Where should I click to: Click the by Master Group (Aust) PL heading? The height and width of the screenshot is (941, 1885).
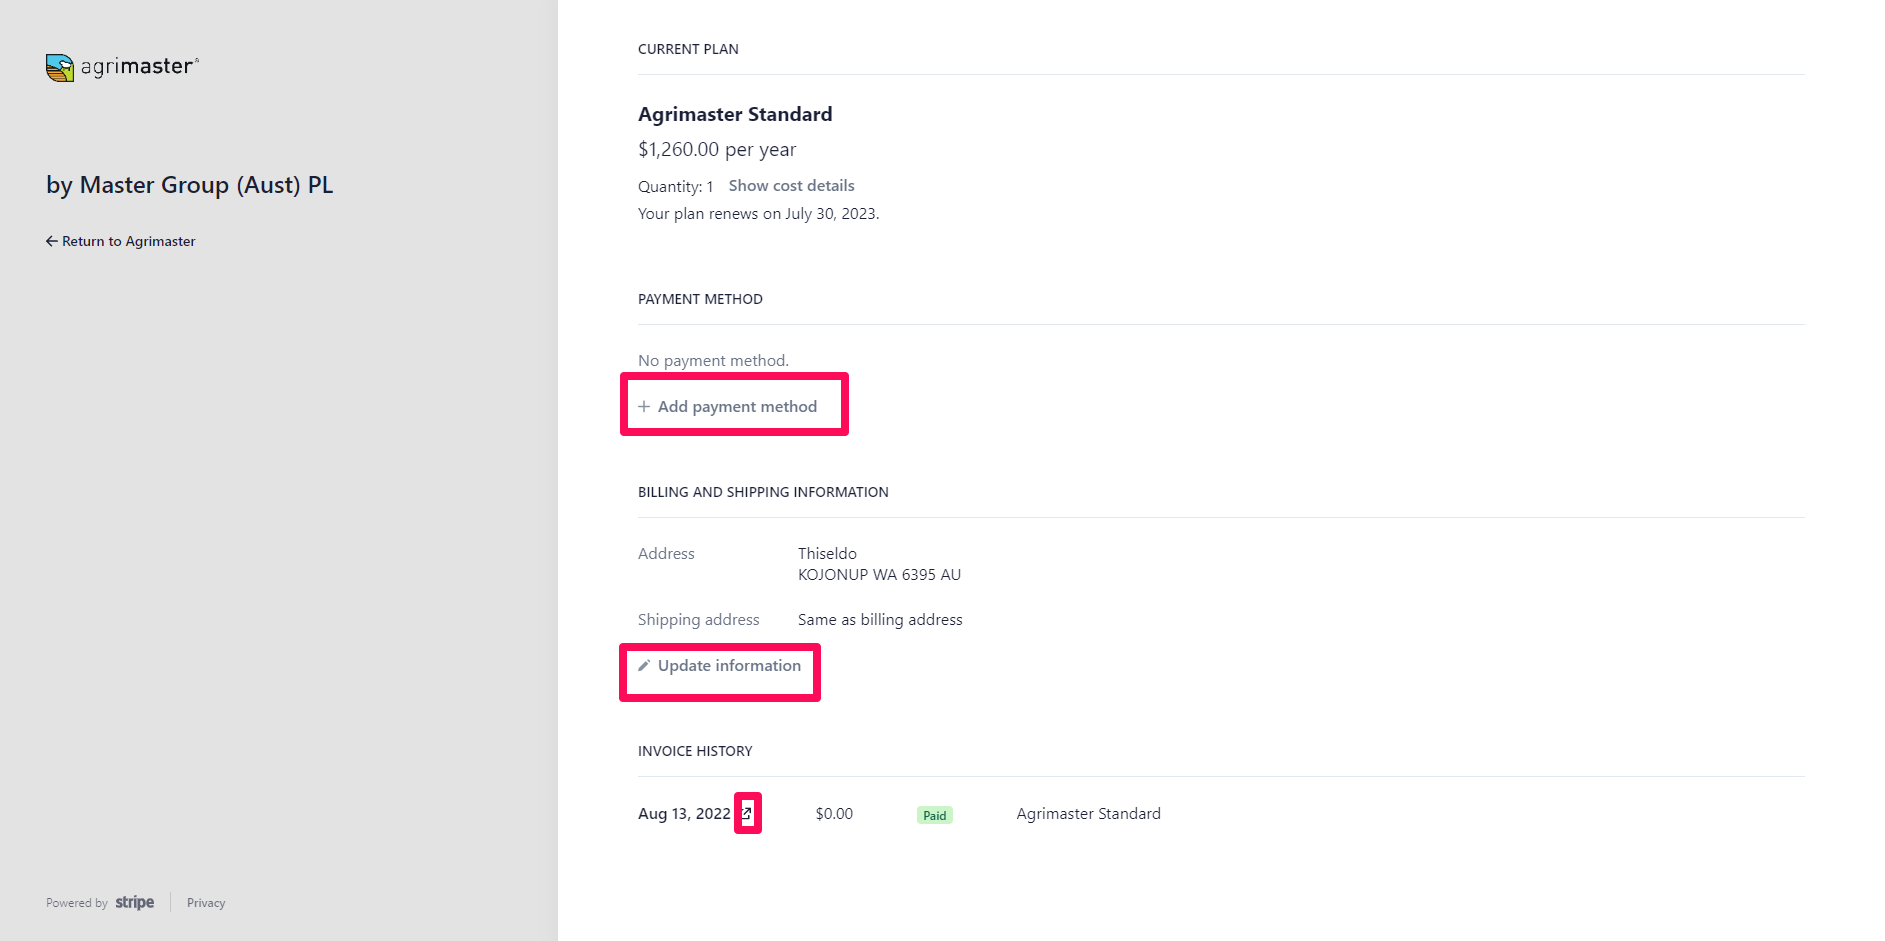coord(190,185)
